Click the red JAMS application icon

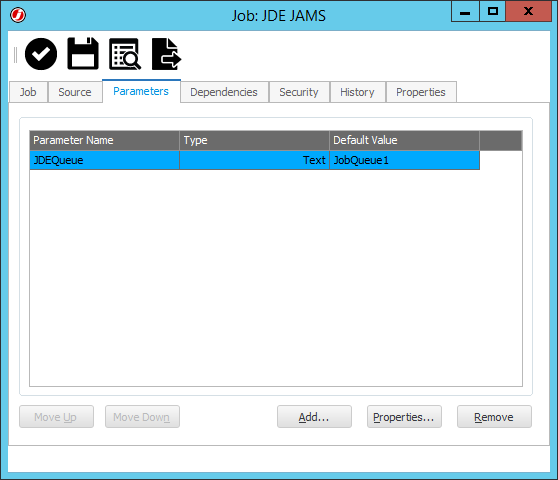(18, 15)
